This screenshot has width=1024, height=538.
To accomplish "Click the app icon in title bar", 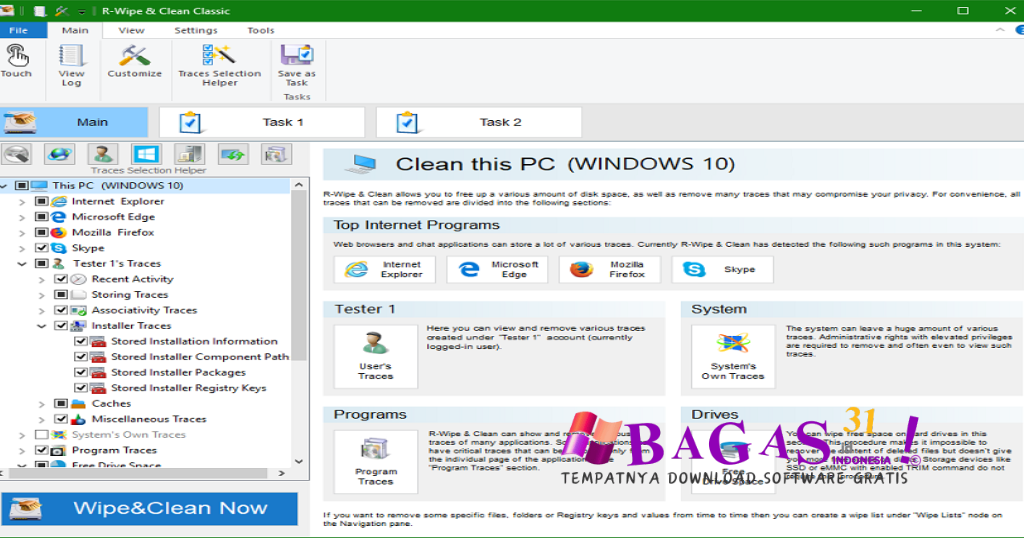I will coord(7,10).
